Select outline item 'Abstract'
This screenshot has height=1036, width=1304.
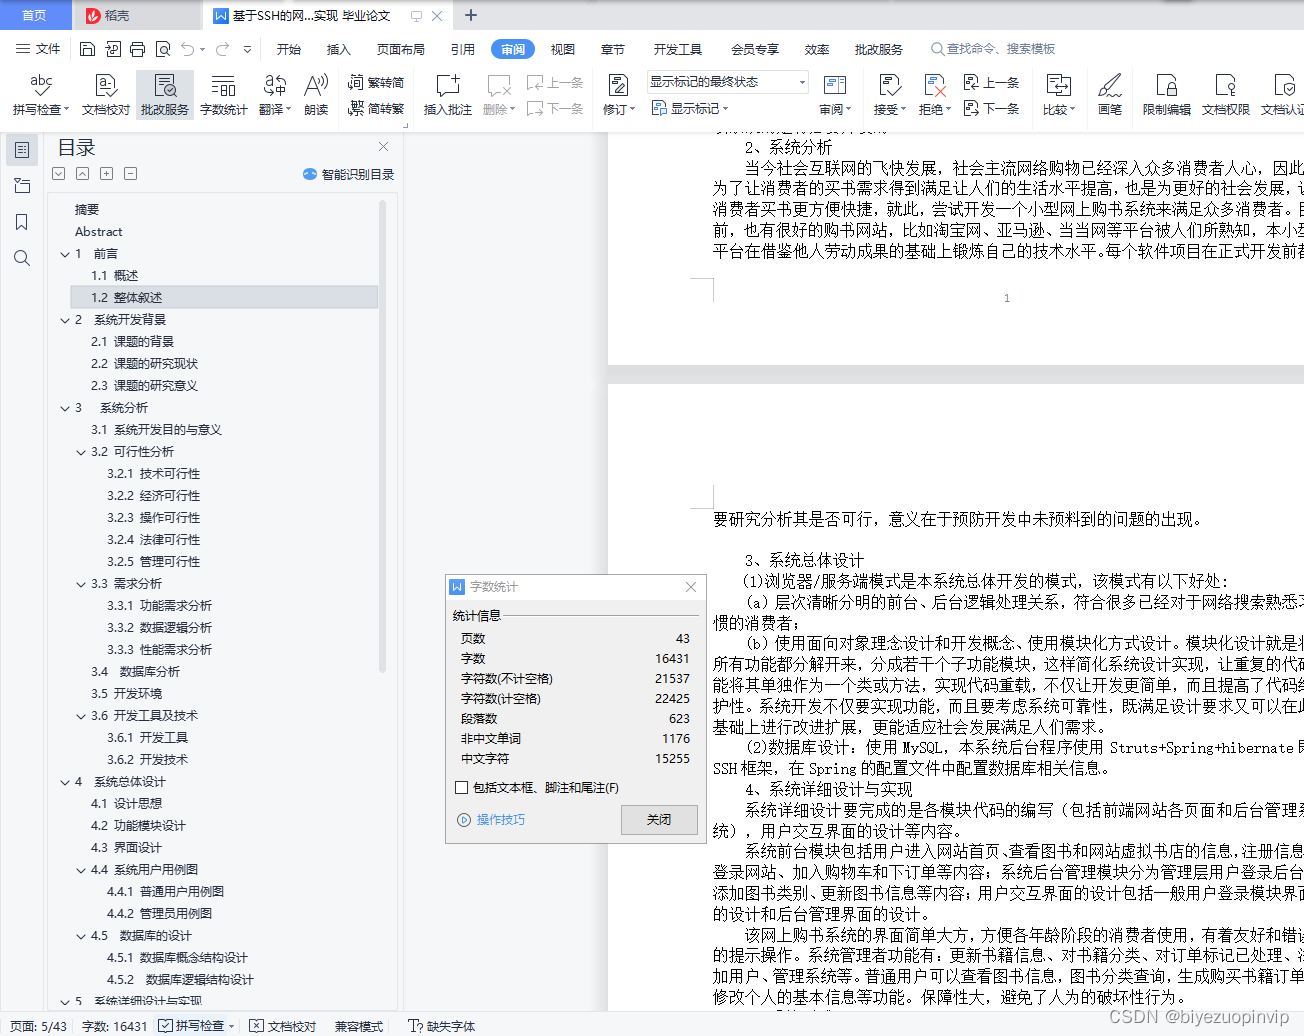coord(98,232)
